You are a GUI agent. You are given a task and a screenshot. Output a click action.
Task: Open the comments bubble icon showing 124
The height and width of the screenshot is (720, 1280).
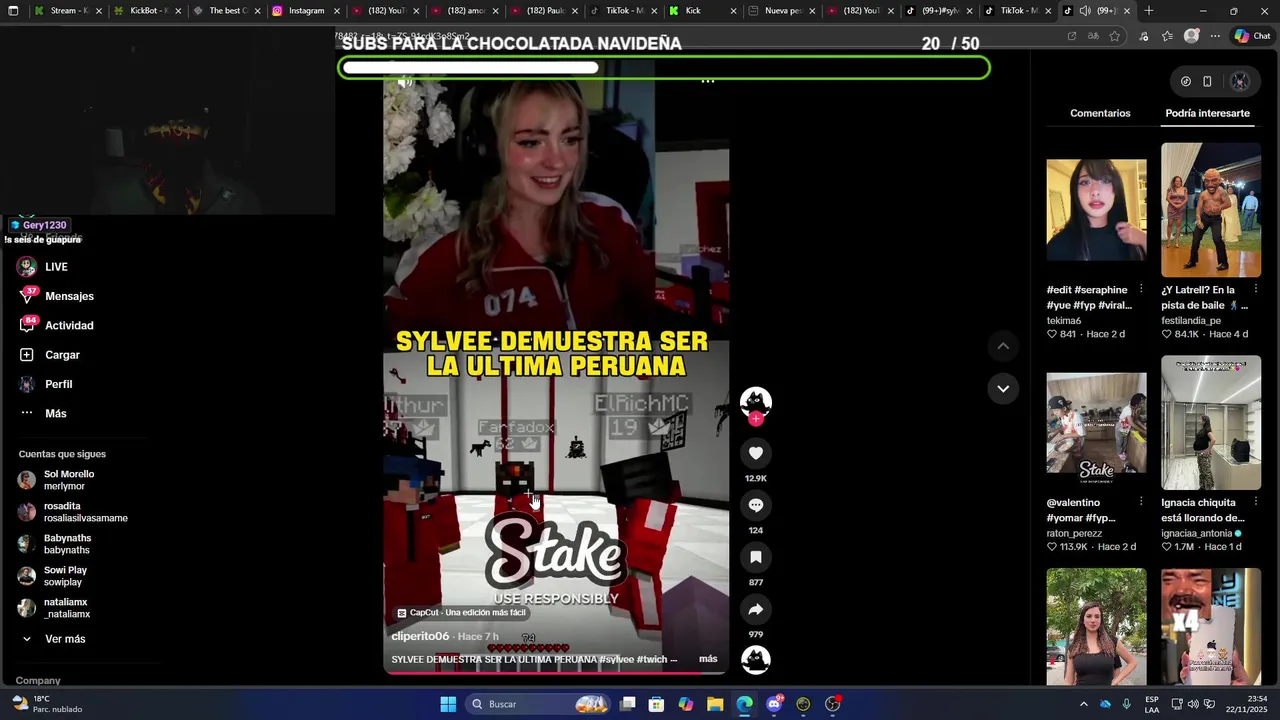[756, 505]
